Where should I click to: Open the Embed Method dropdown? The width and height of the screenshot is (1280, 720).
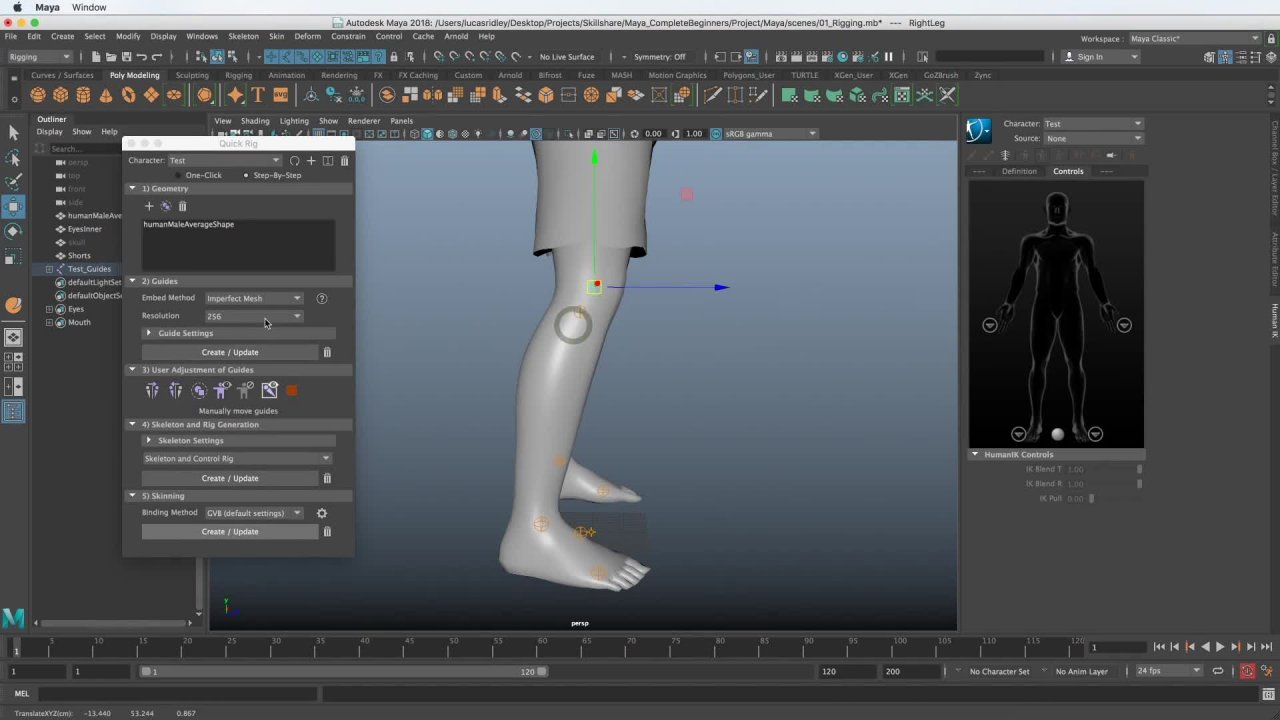click(254, 298)
